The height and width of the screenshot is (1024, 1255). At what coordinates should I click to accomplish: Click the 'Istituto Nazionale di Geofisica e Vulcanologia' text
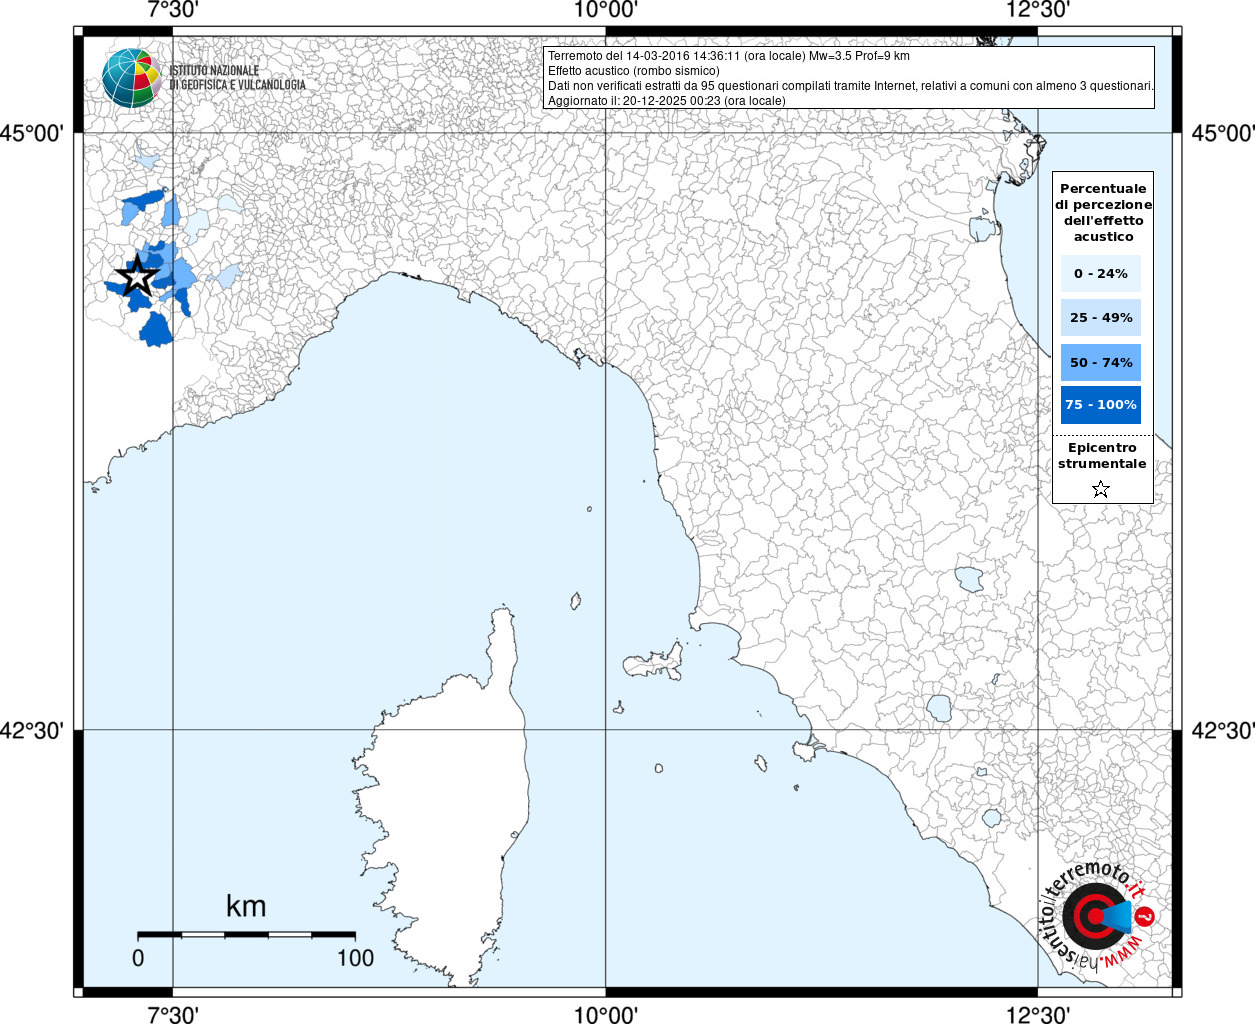[237, 78]
